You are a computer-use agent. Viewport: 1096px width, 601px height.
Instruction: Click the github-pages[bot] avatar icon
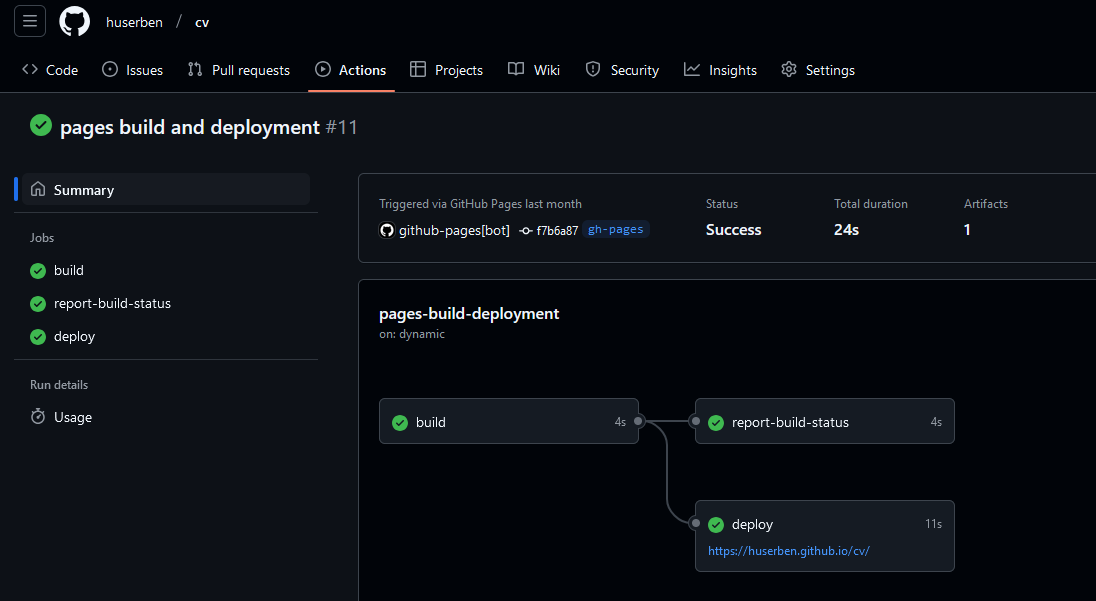pos(387,230)
